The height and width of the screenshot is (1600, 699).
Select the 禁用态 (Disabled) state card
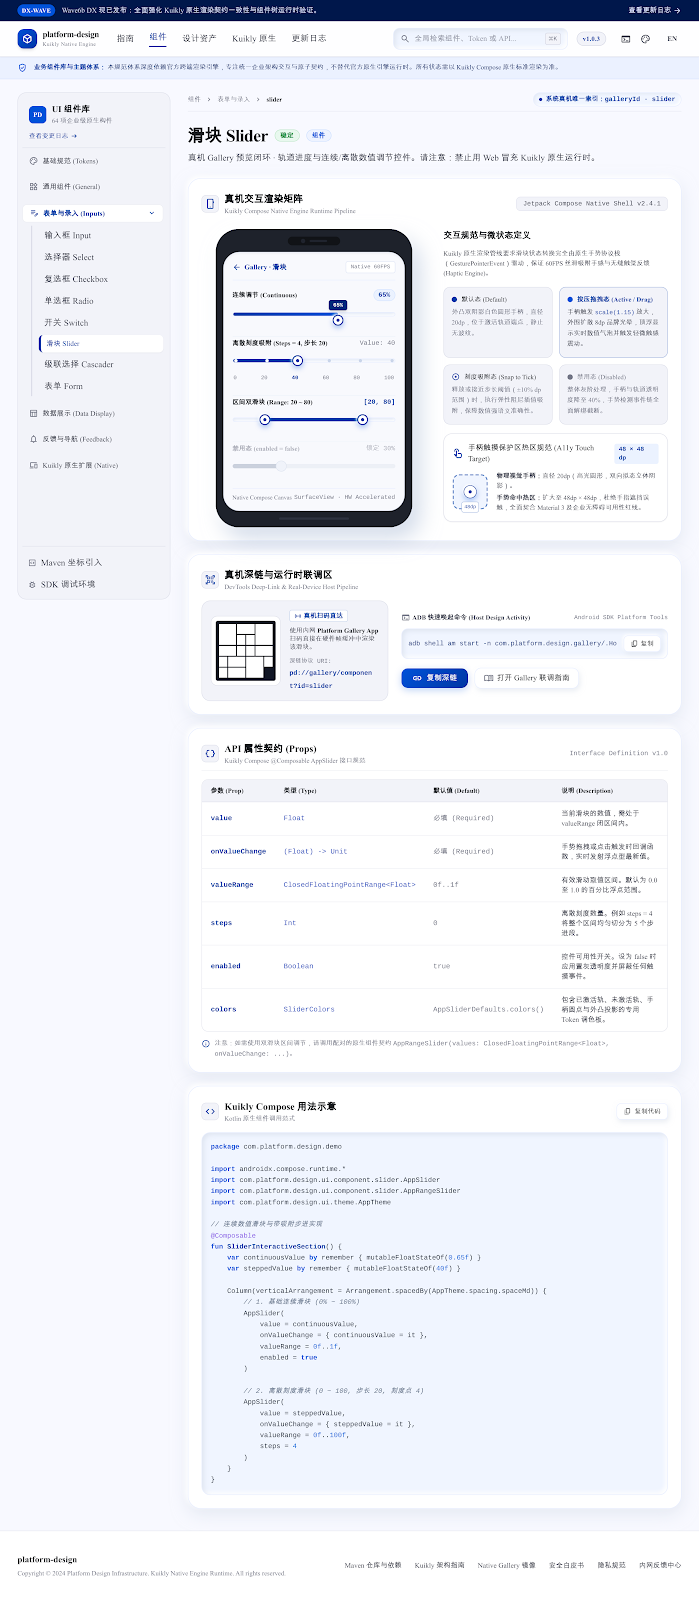point(613,395)
